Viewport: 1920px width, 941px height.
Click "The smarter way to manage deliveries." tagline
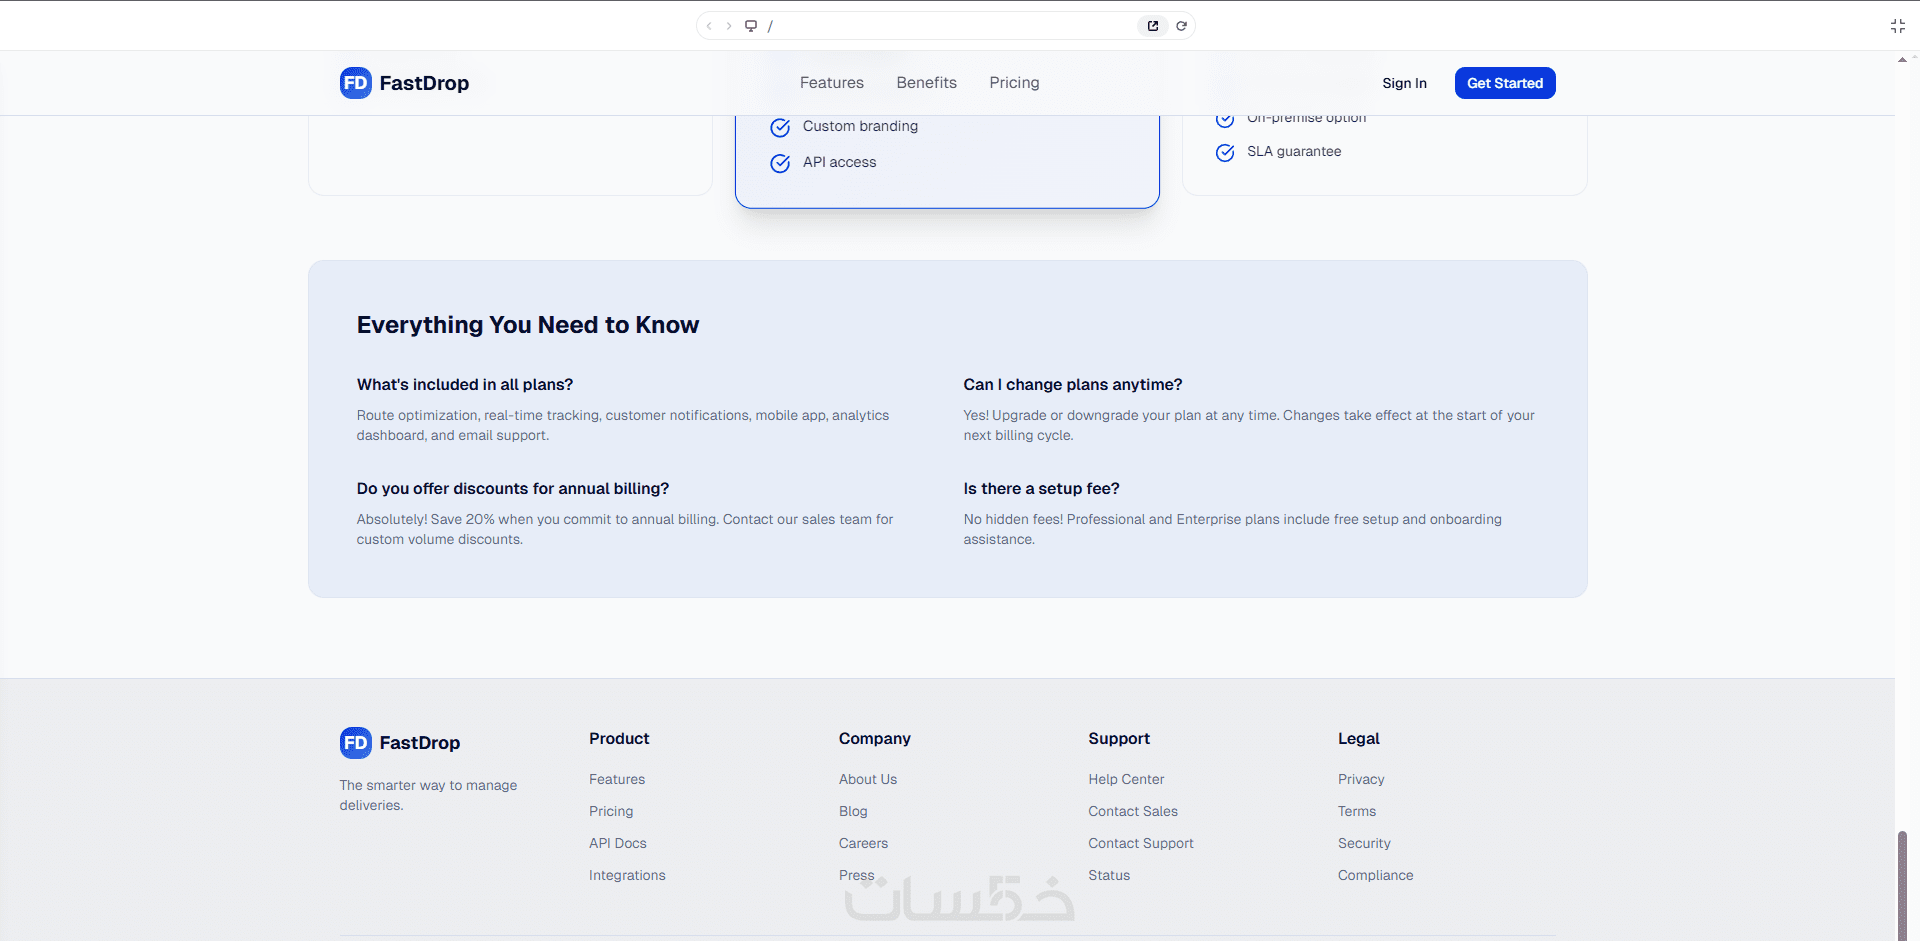tap(428, 795)
